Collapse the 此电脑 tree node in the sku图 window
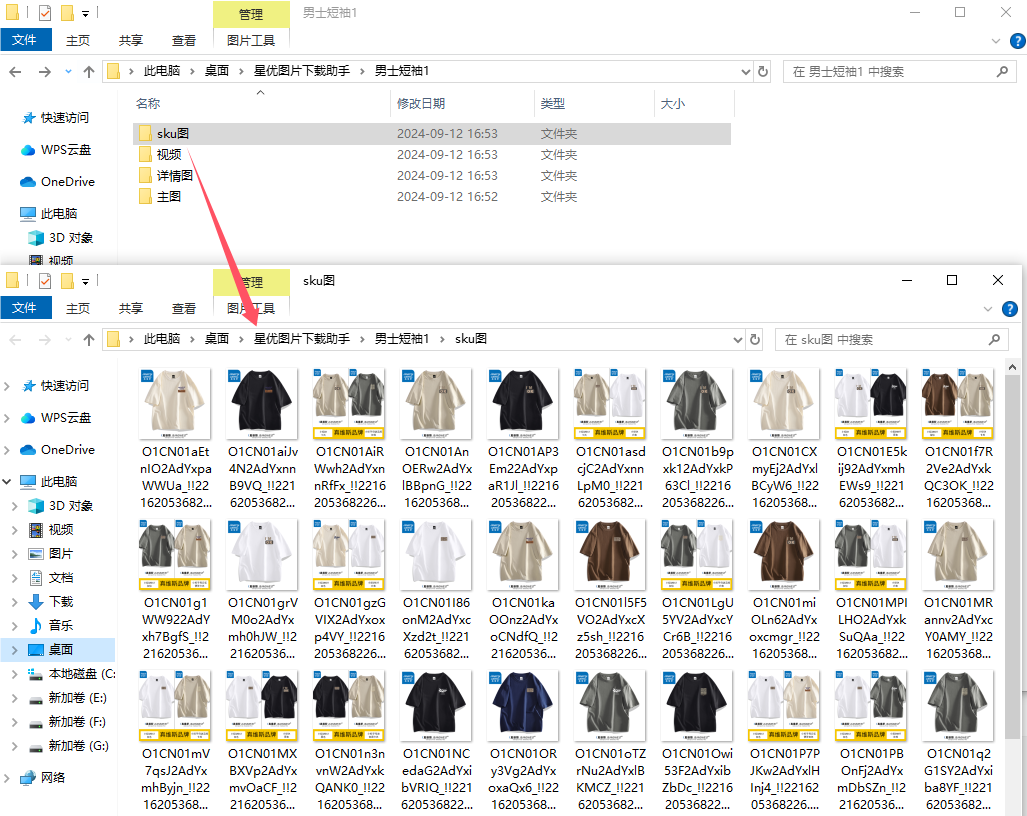Image resolution: width=1027 pixels, height=816 pixels. [7, 481]
